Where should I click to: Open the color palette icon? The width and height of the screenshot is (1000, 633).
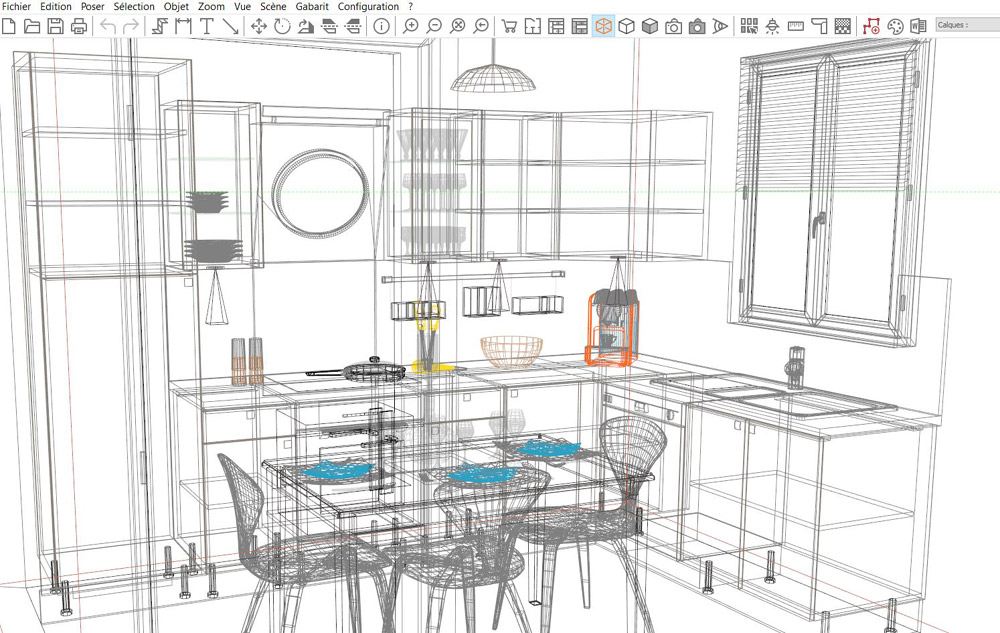point(895,26)
